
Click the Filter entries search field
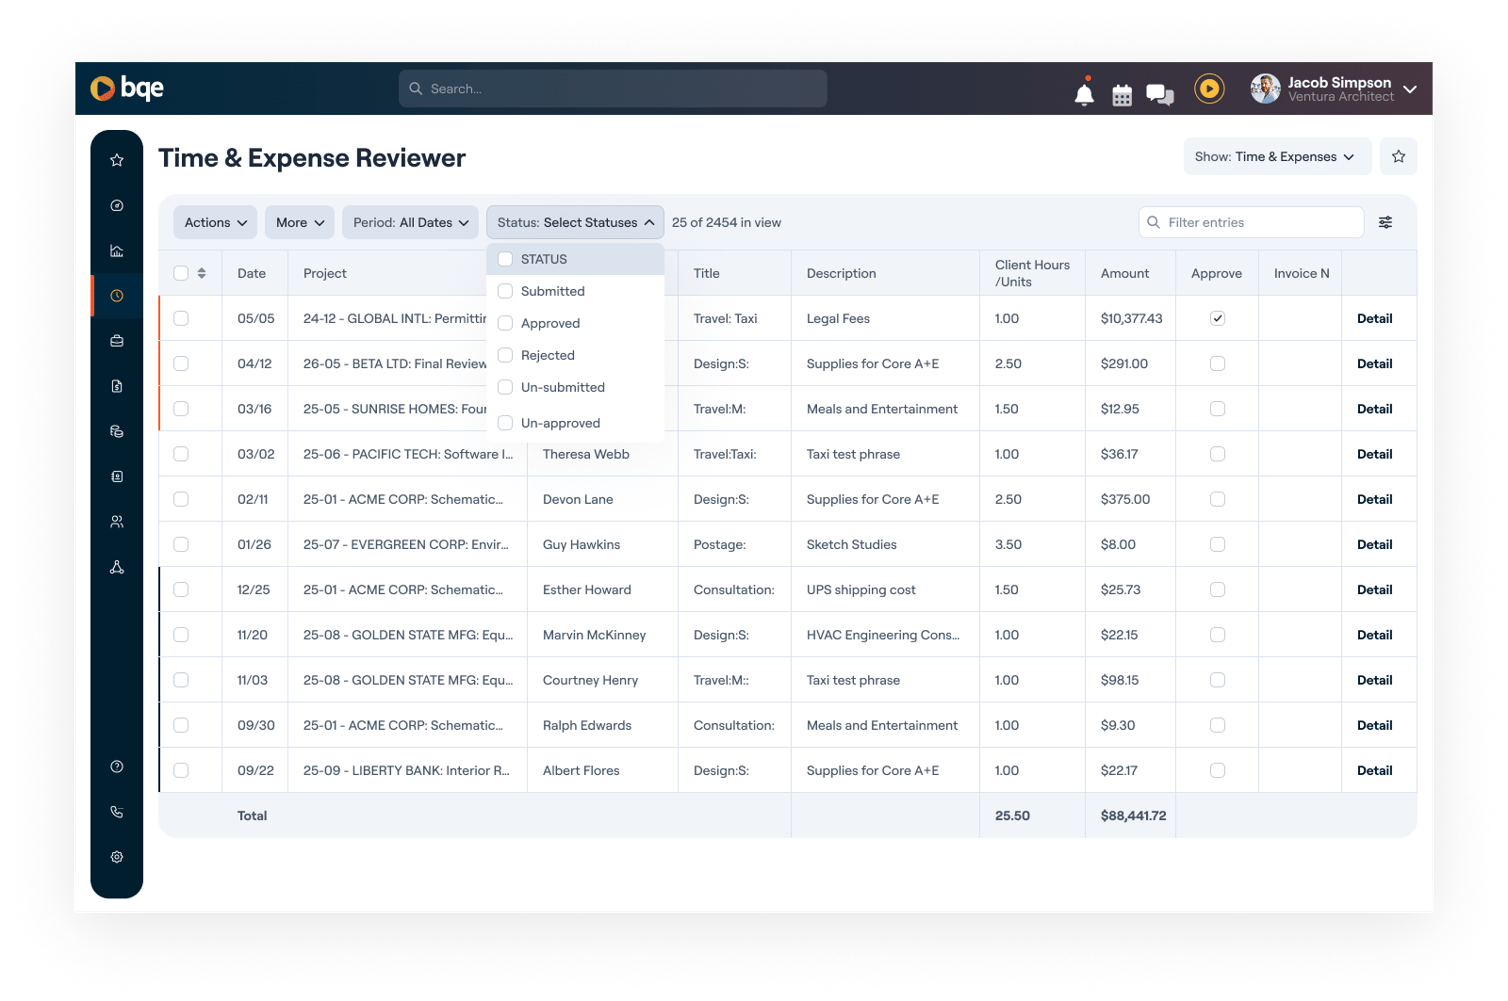pyautogui.click(x=1251, y=222)
